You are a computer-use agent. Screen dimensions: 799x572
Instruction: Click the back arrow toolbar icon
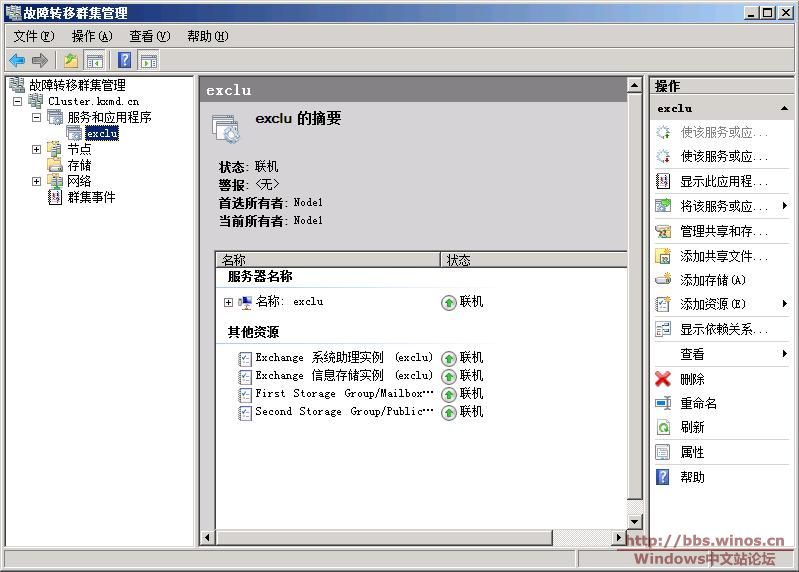coord(17,61)
